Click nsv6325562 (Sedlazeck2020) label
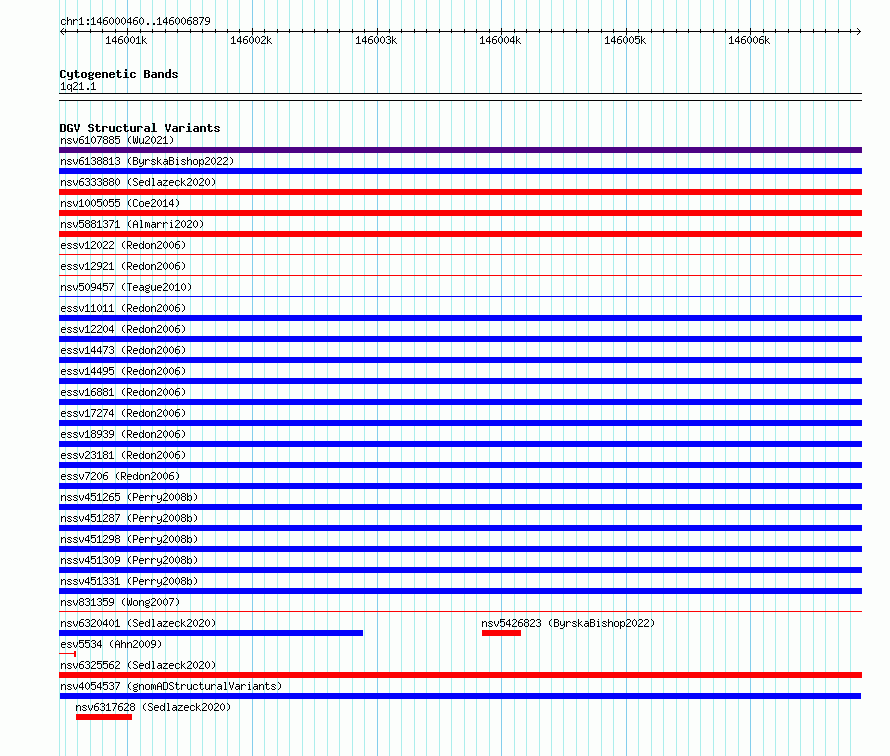This screenshot has height=756, width=890. point(138,665)
